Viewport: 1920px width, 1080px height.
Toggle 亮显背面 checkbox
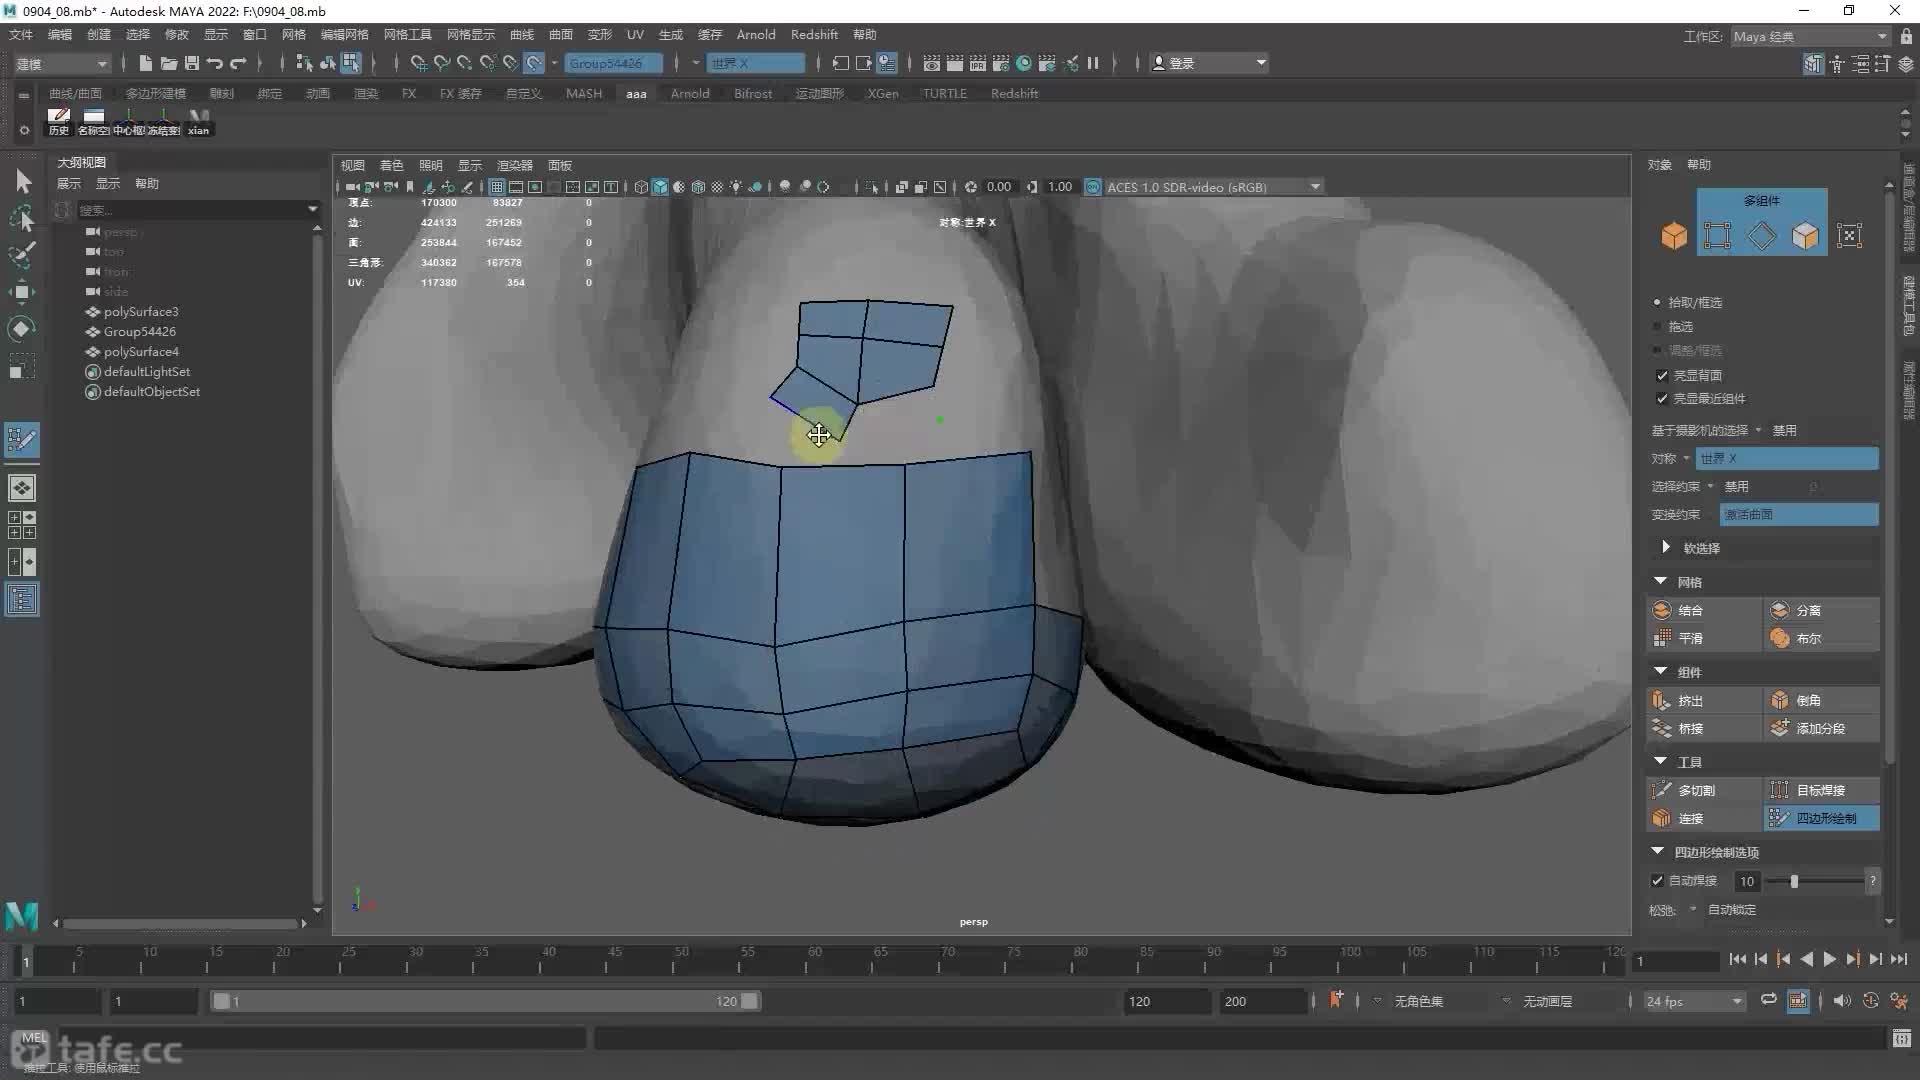1662,376
